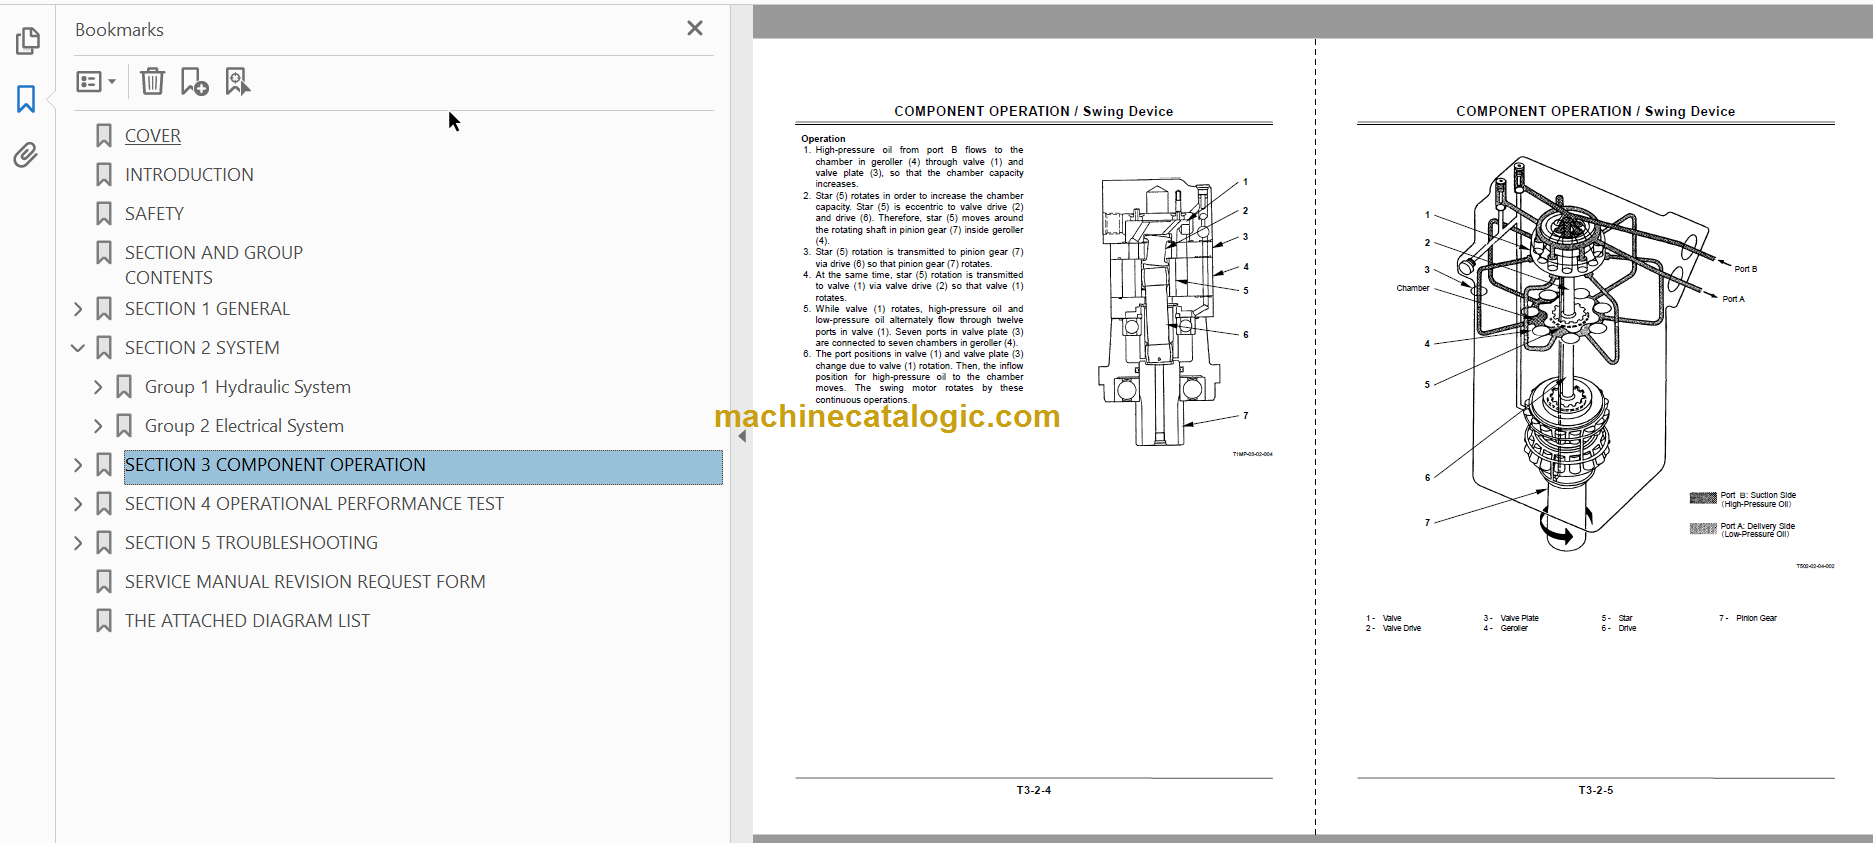The width and height of the screenshot is (1873, 843).
Task: Select SECTION 1 GENERAL bookmark
Action: 207,309
